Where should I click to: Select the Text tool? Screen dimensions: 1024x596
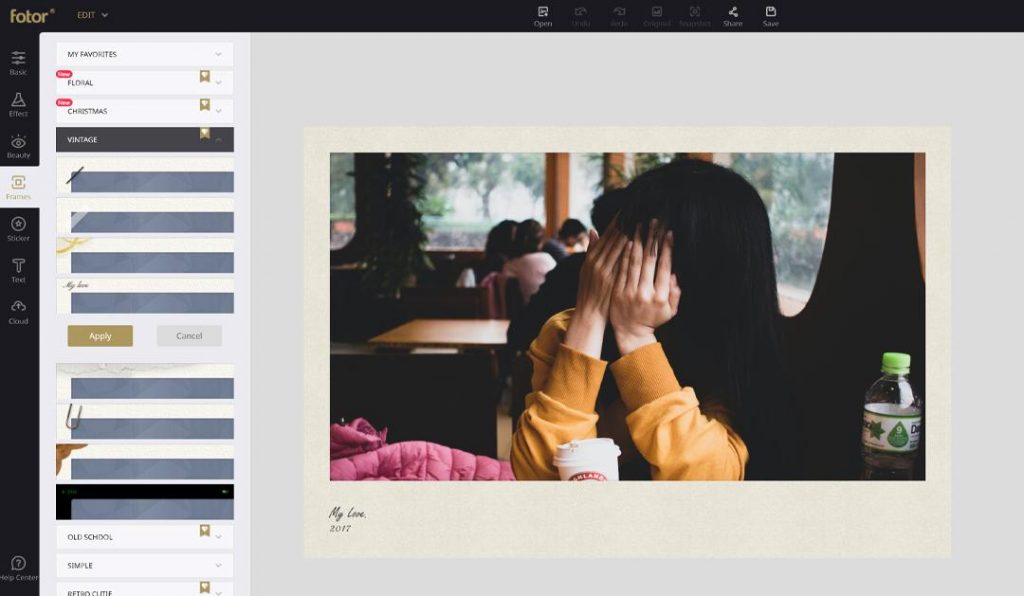click(18, 270)
